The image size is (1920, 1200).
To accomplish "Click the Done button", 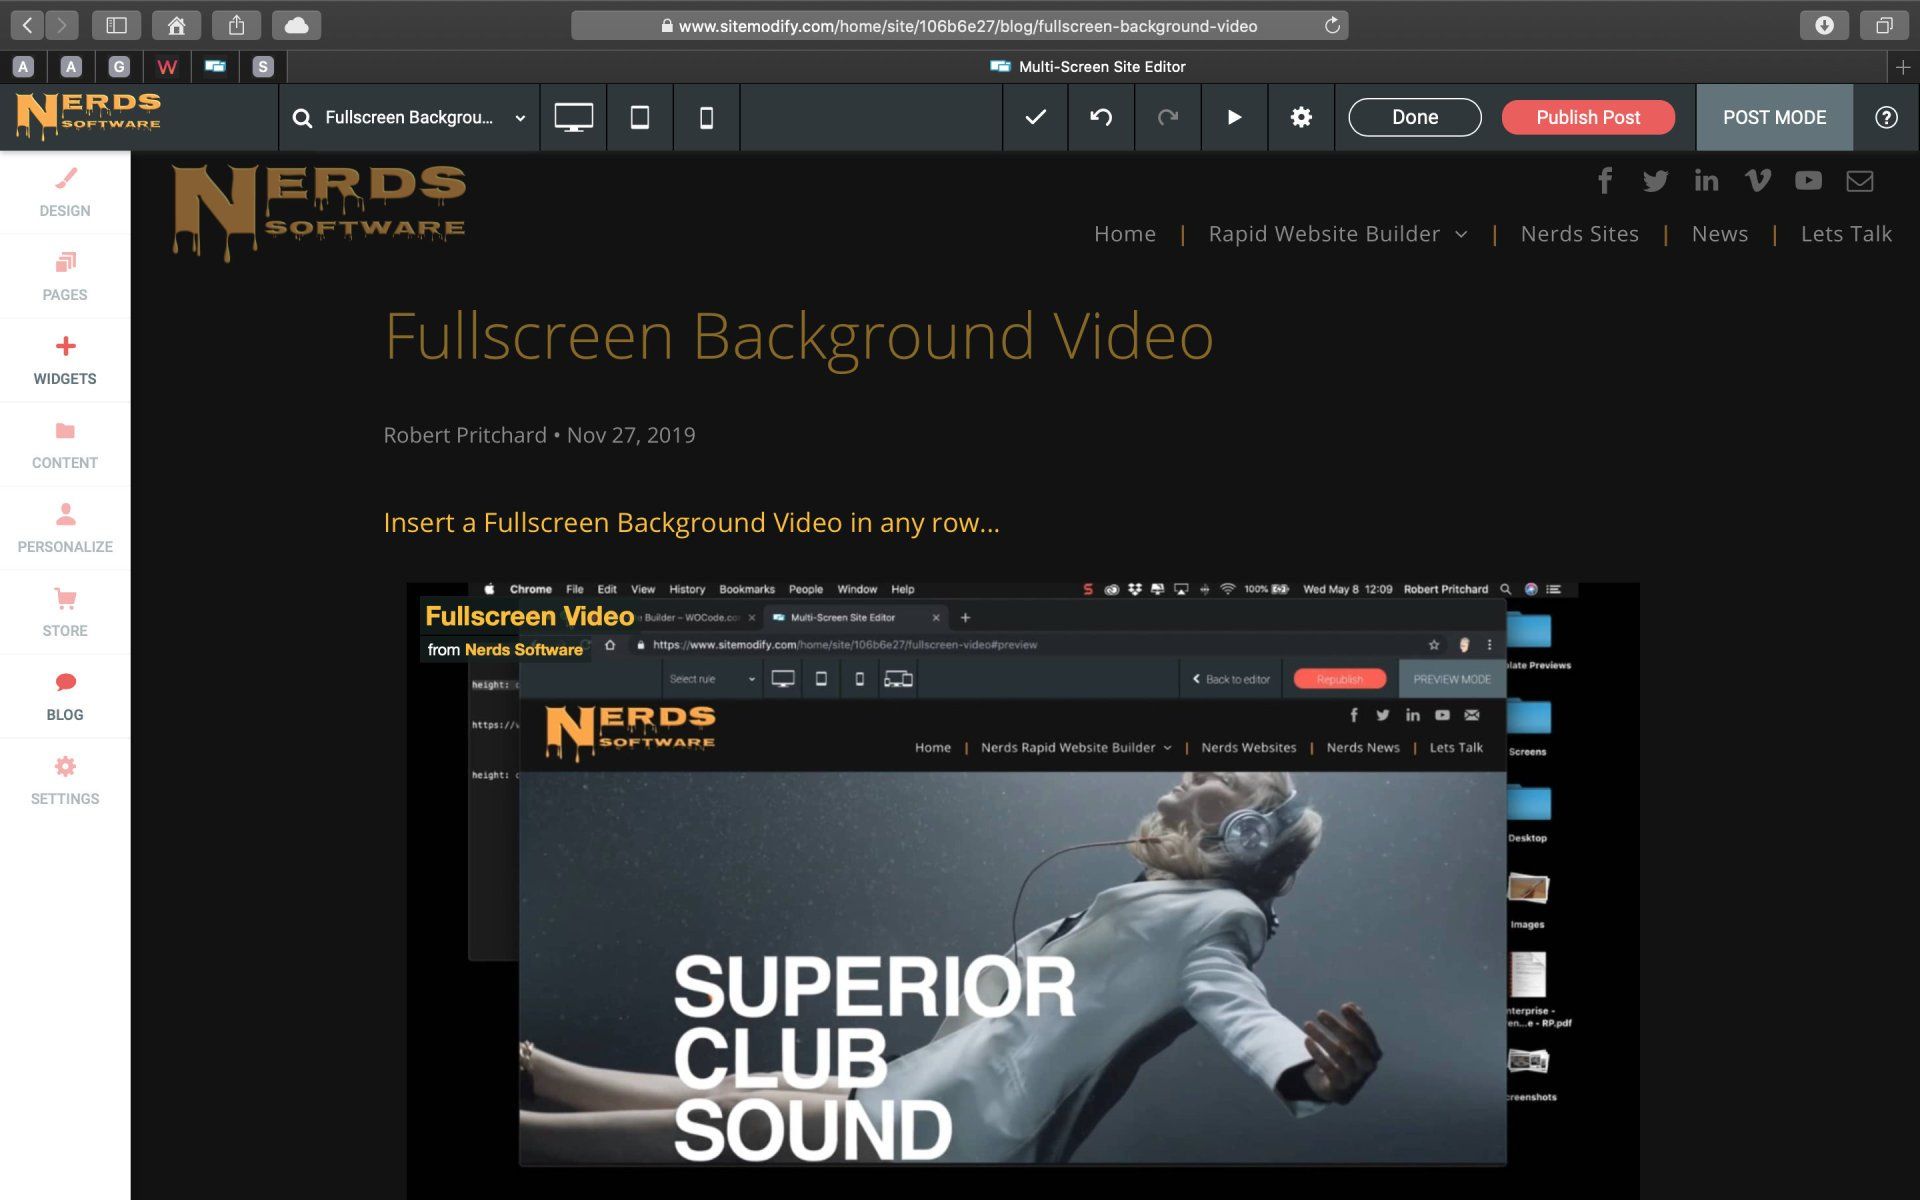I will click(x=1415, y=117).
